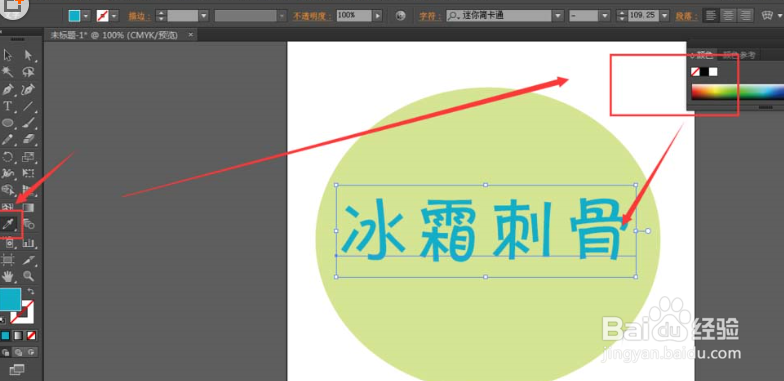Open font size dropdown arrow

tap(664, 16)
